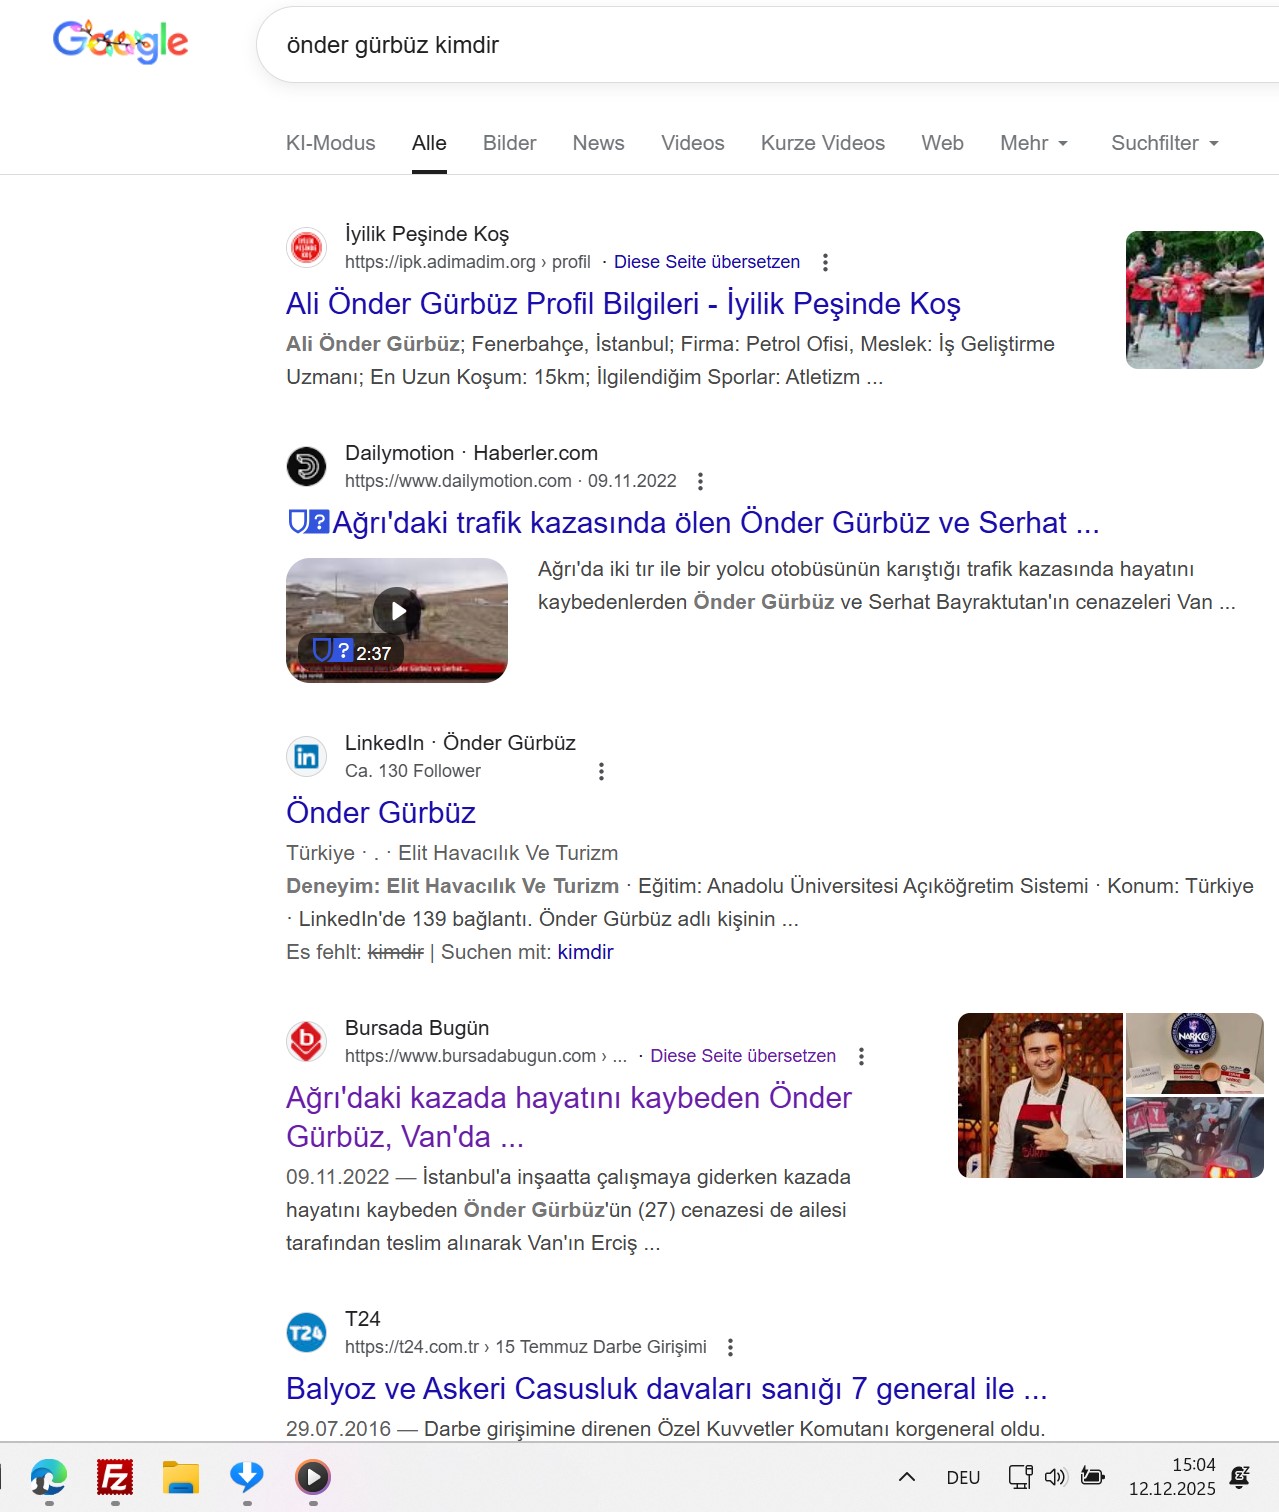Expand the Suchfilter dropdown
This screenshot has height=1512, width=1279.
point(1165,143)
